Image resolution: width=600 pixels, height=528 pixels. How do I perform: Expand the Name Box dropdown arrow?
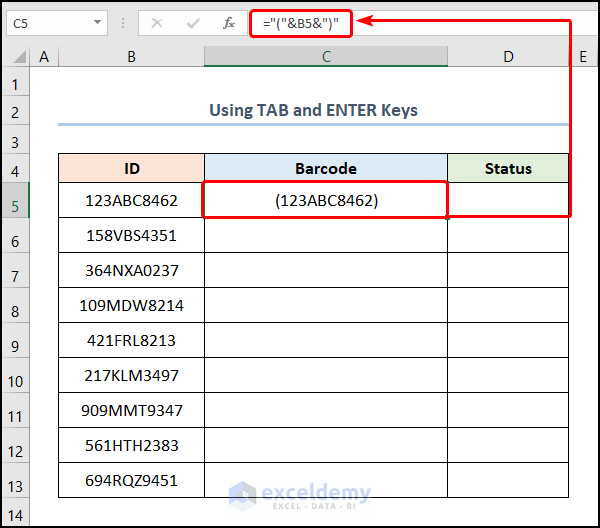click(98, 23)
